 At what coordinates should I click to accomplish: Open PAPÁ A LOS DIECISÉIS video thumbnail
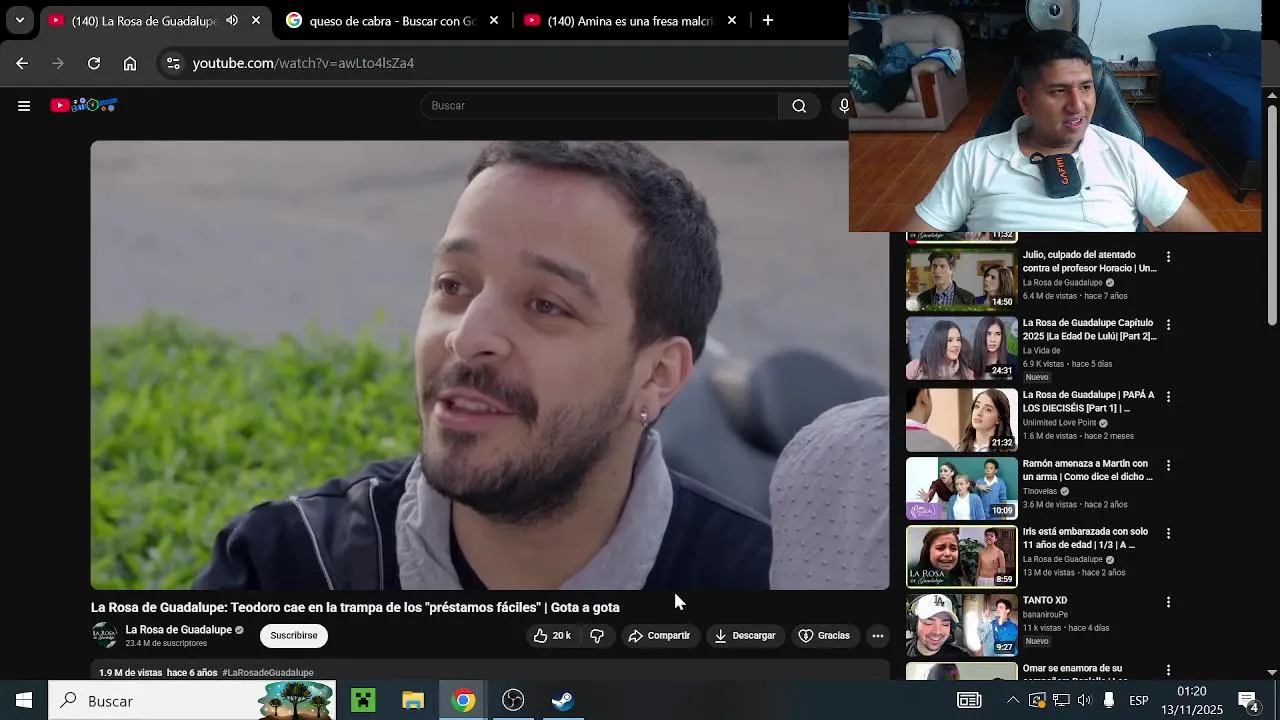[x=961, y=420]
